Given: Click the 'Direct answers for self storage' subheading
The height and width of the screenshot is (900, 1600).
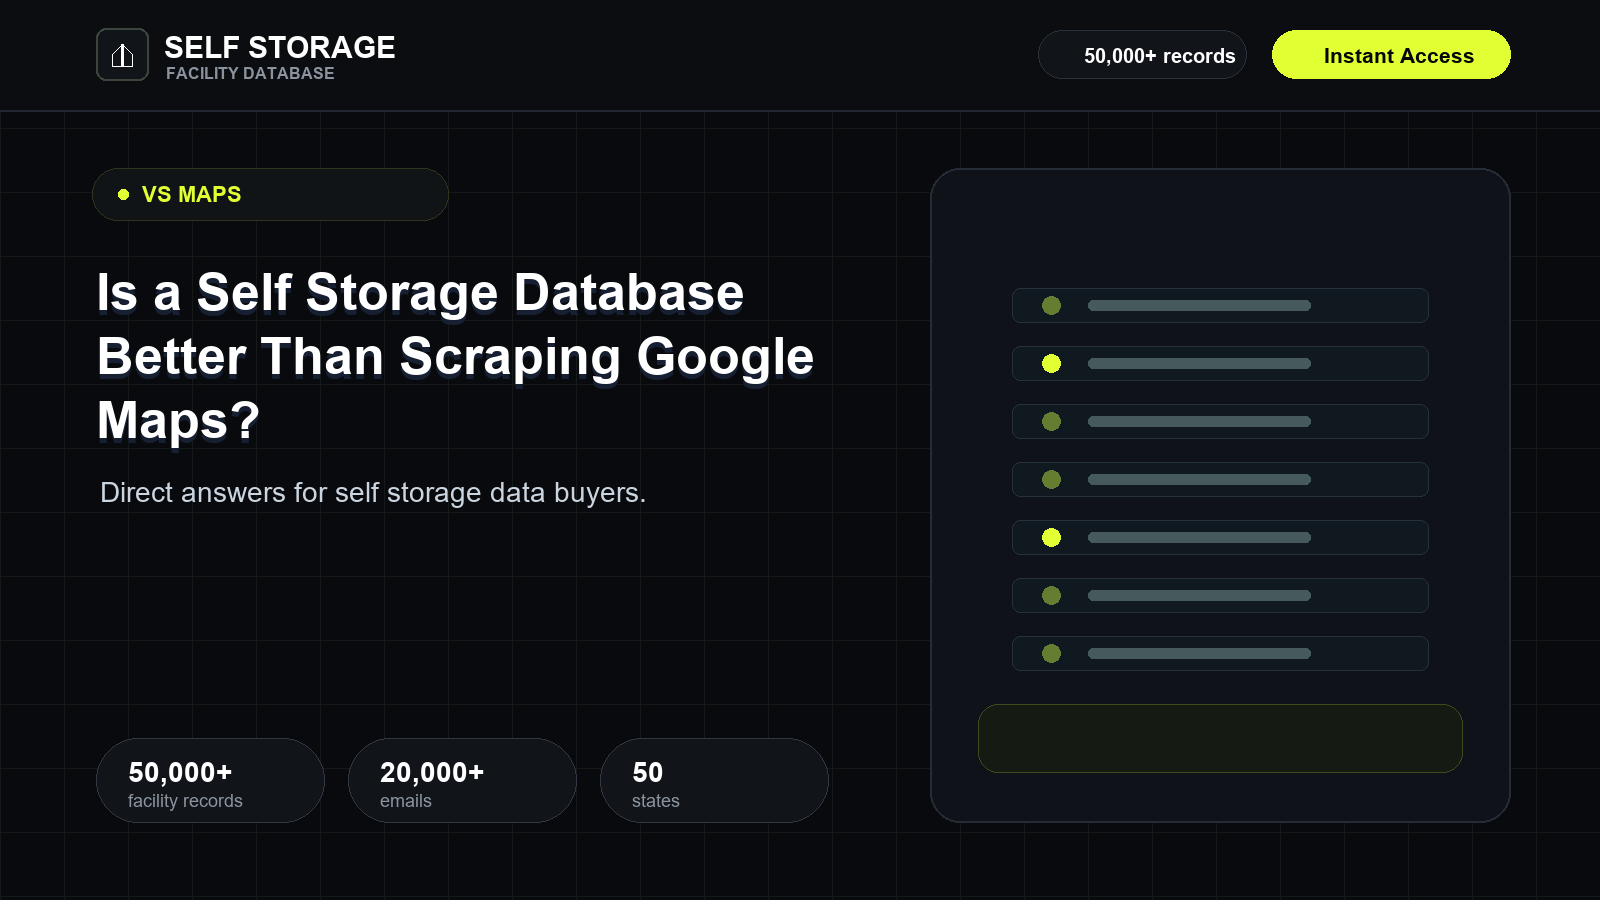Looking at the screenshot, I should 373,492.
